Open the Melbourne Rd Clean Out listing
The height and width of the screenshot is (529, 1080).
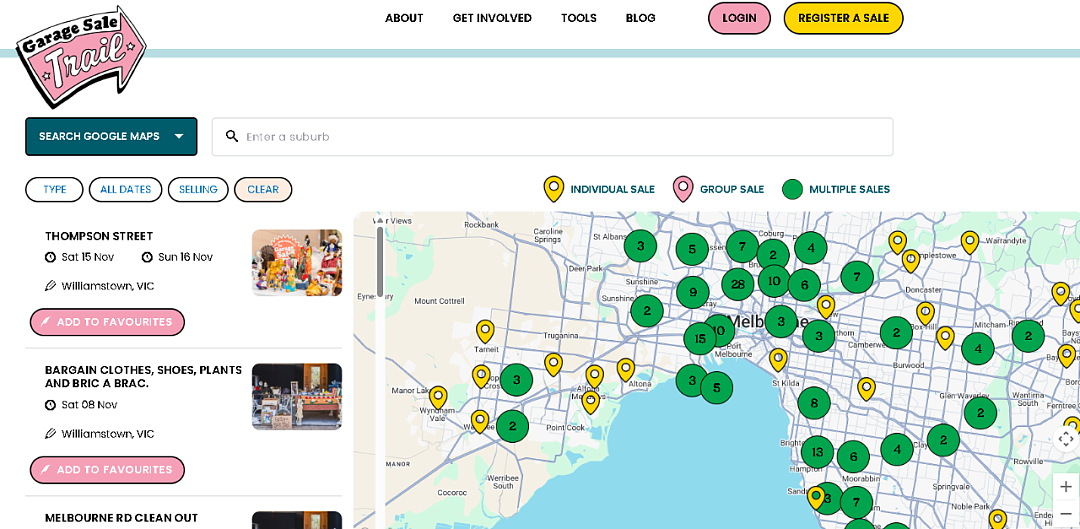(121, 518)
